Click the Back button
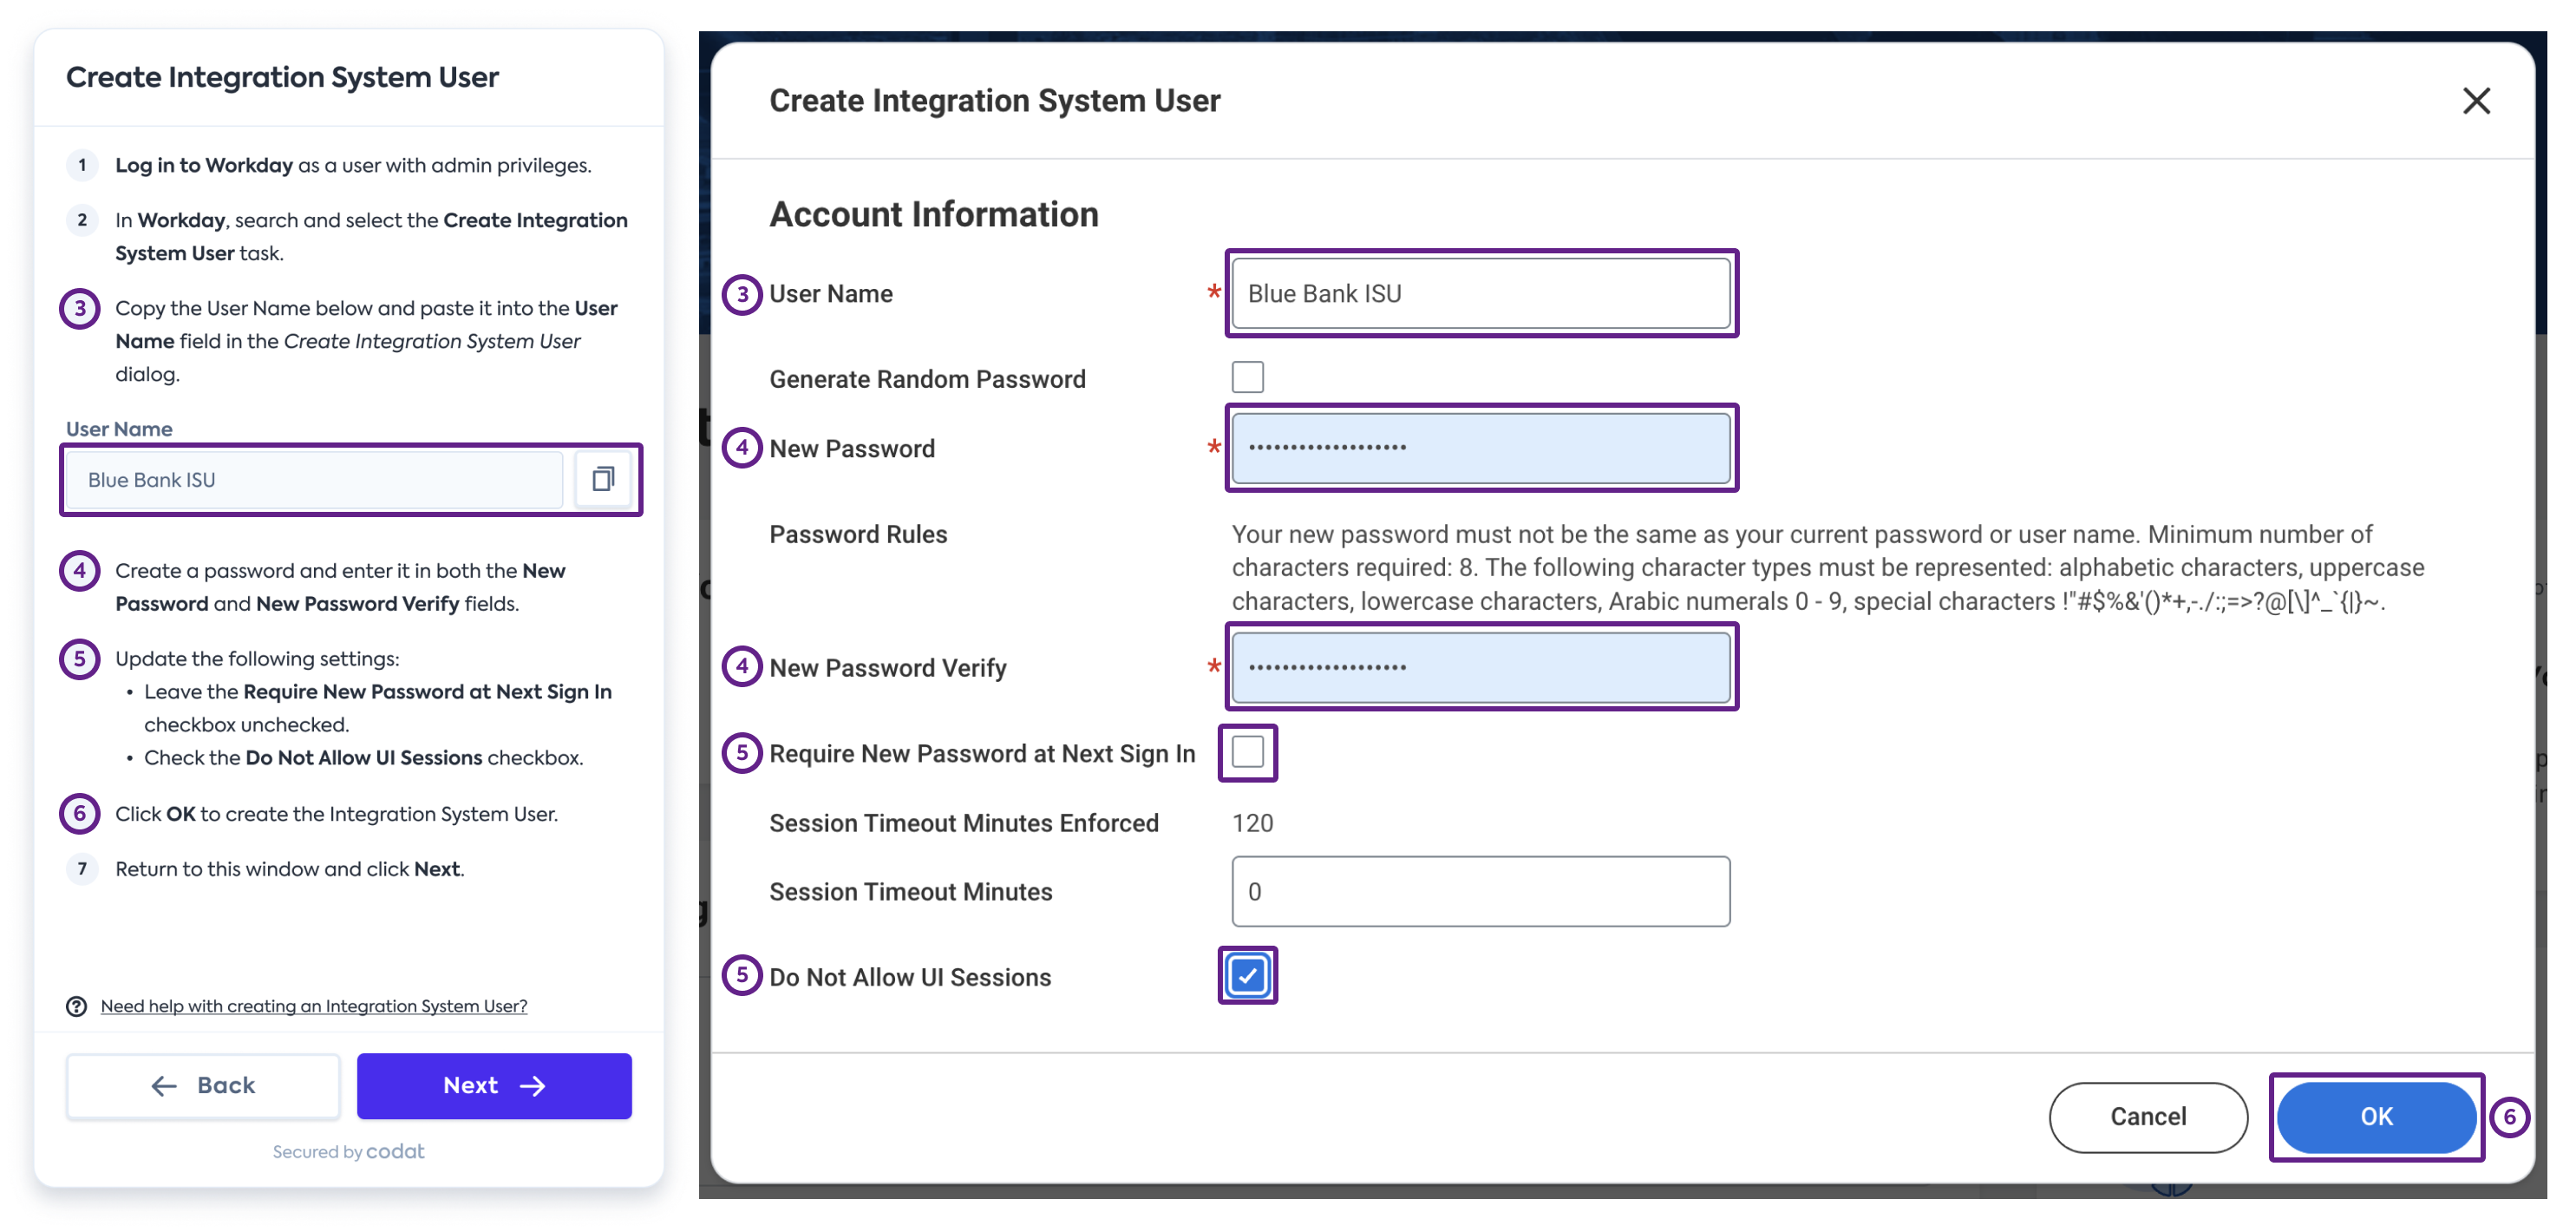Viewport: 2576px width, 1232px height. [x=202, y=1086]
